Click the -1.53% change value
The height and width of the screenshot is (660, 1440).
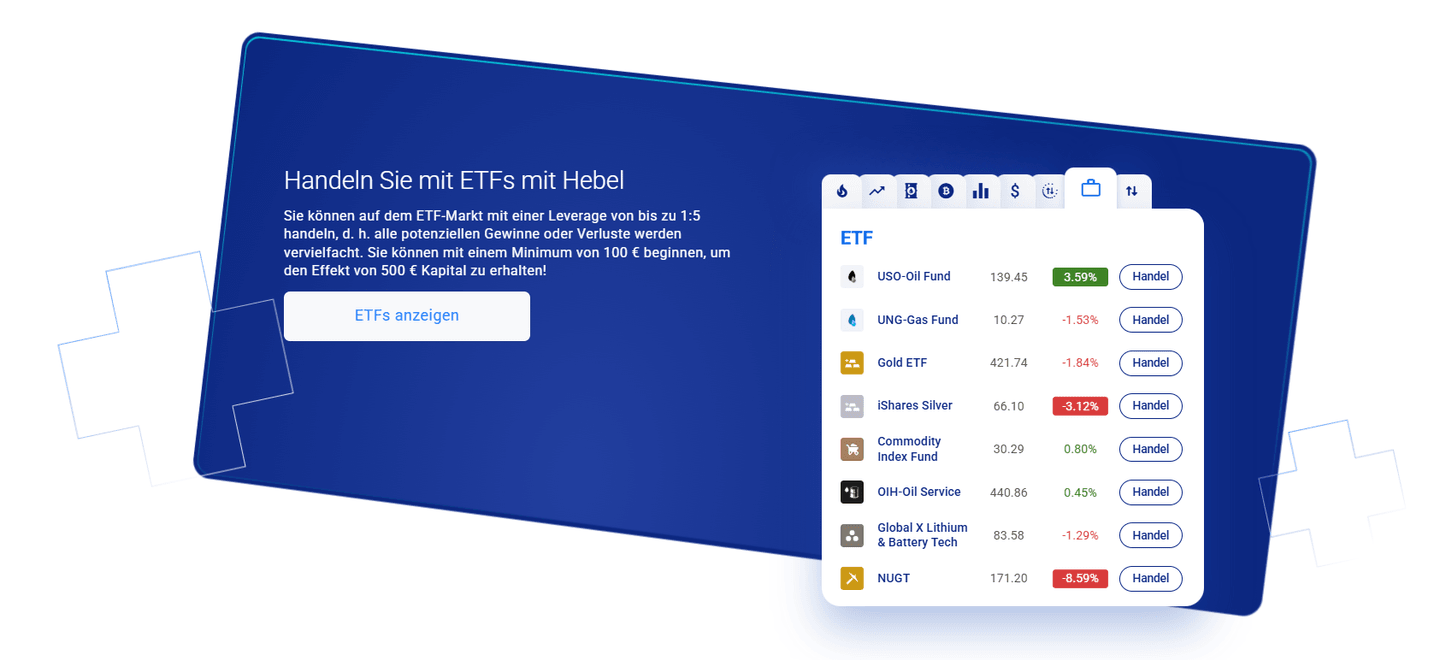1080,320
